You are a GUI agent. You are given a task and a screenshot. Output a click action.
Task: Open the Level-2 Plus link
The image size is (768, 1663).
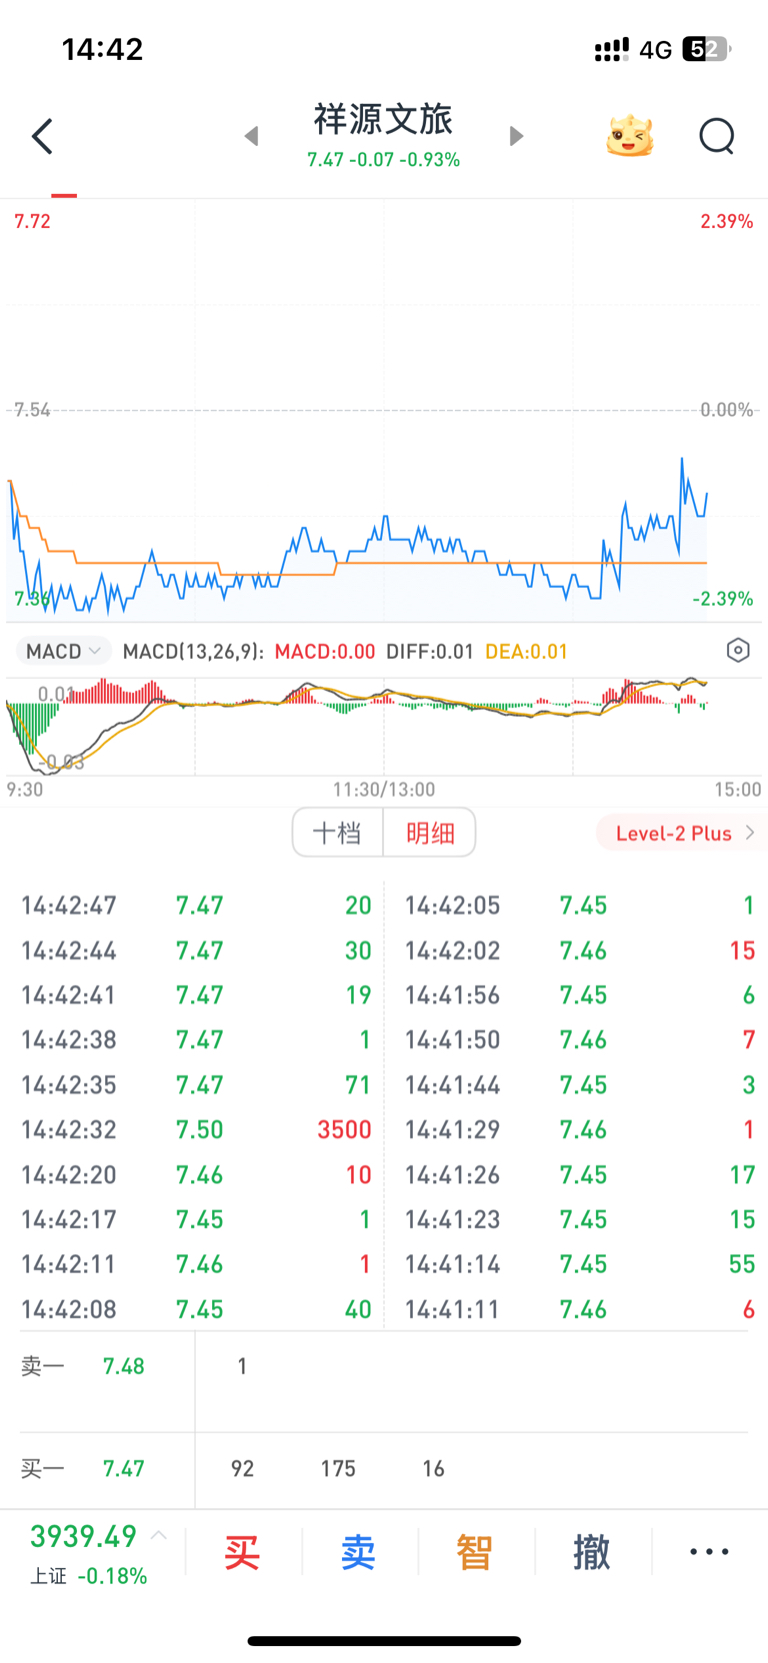pos(684,833)
